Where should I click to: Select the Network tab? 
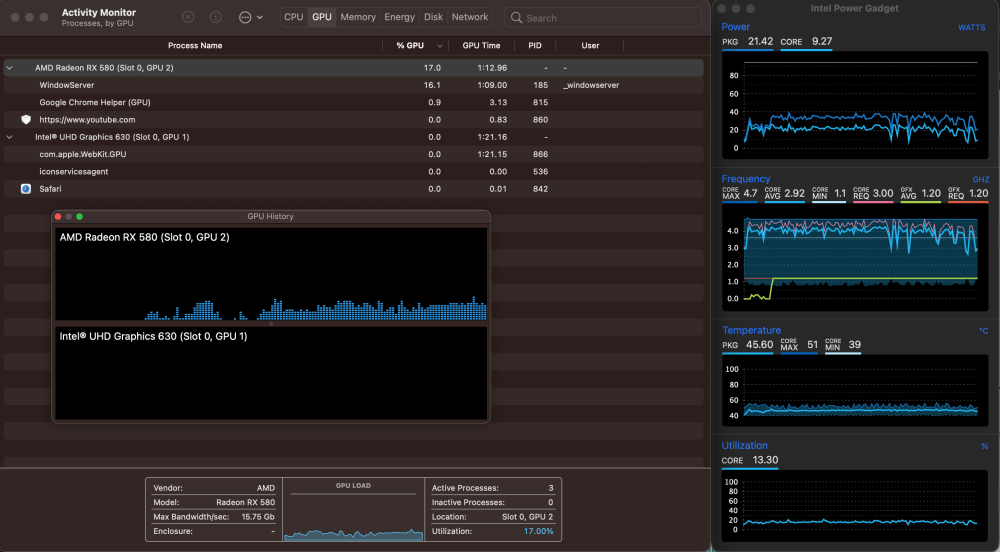point(470,17)
